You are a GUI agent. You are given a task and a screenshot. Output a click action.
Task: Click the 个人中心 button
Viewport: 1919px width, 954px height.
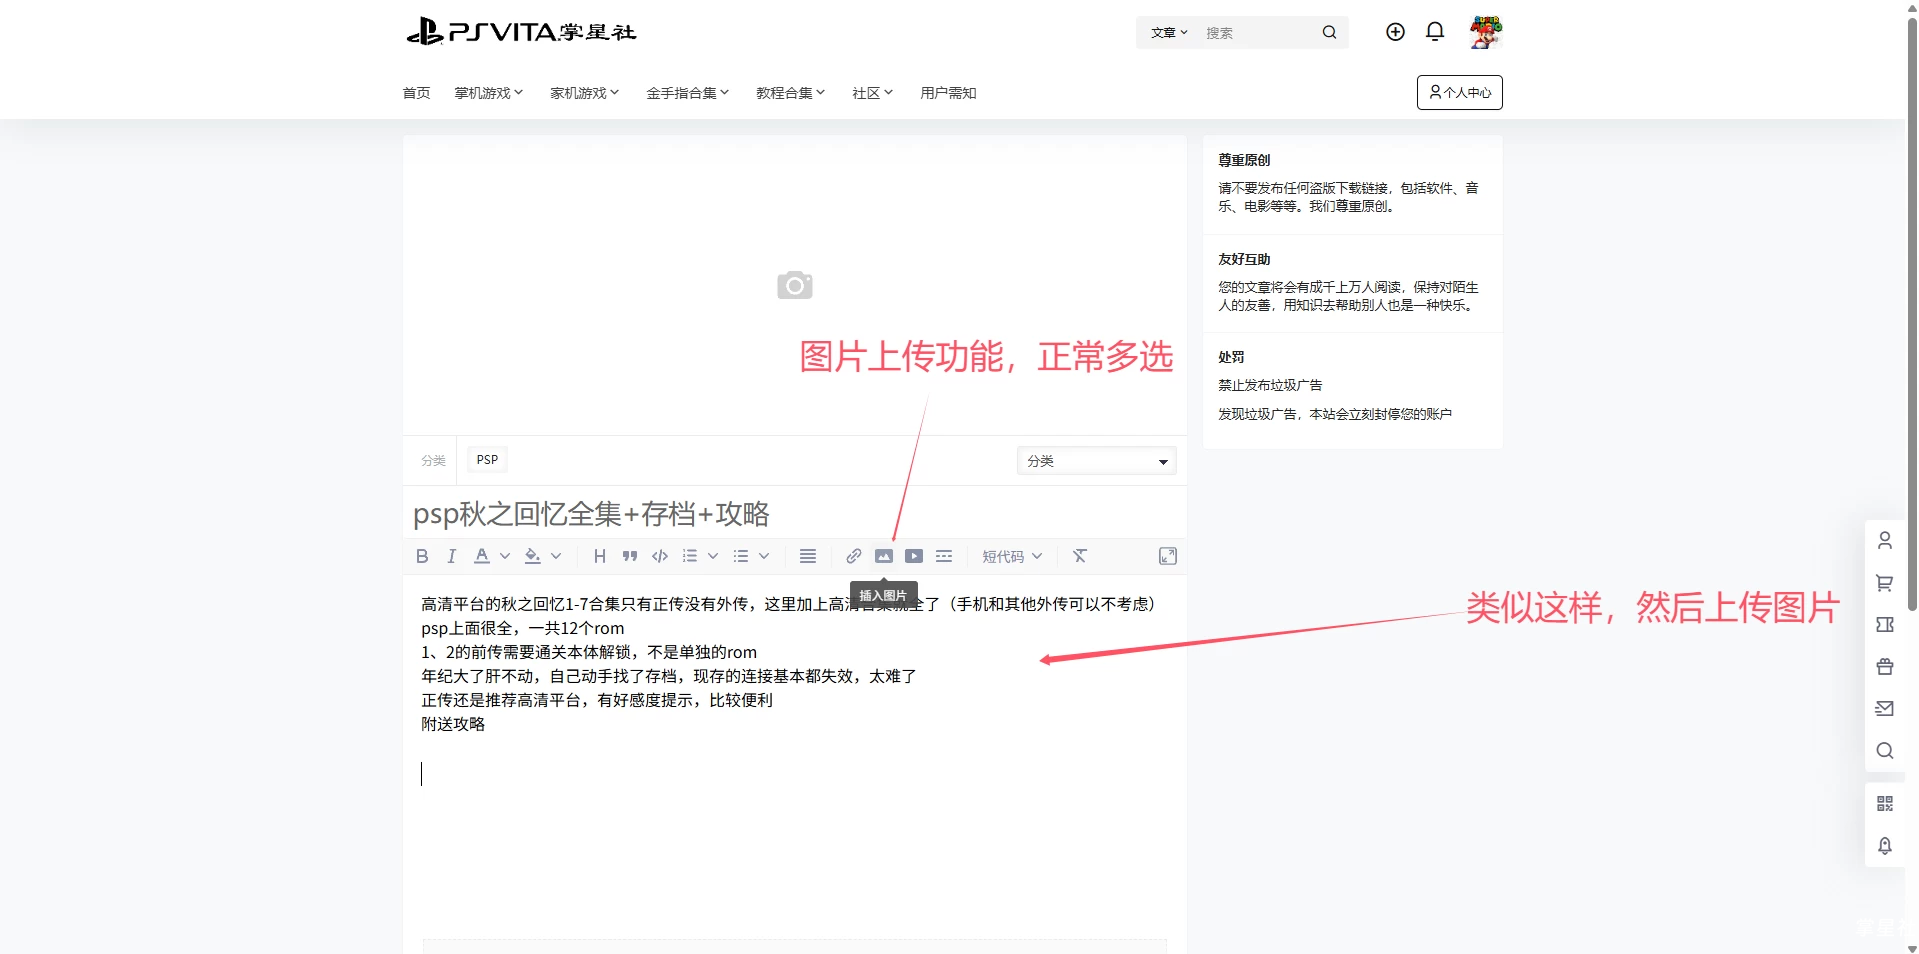[x=1460, y=92]
